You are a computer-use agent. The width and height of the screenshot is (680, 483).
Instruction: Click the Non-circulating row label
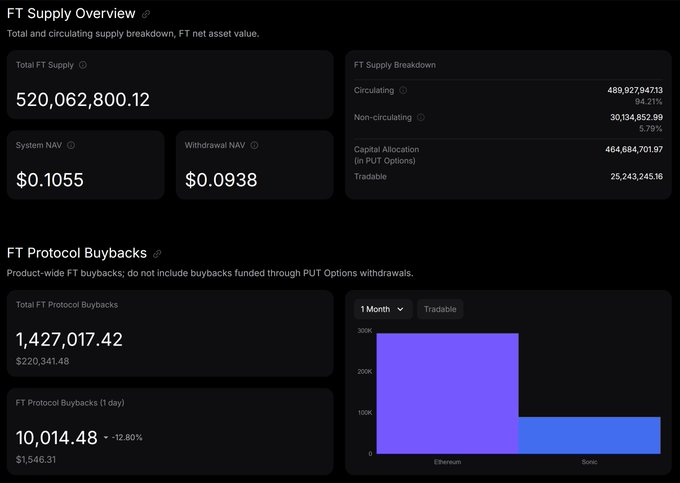point(383,117)
